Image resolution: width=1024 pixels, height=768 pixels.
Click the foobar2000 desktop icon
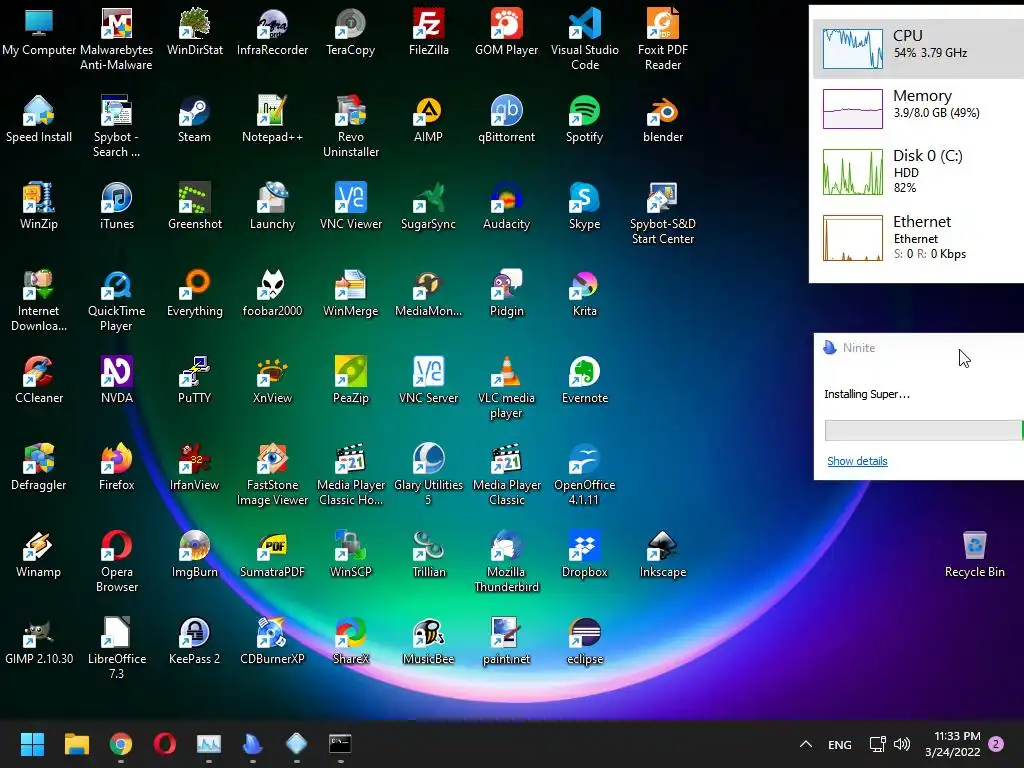point(272,293)
